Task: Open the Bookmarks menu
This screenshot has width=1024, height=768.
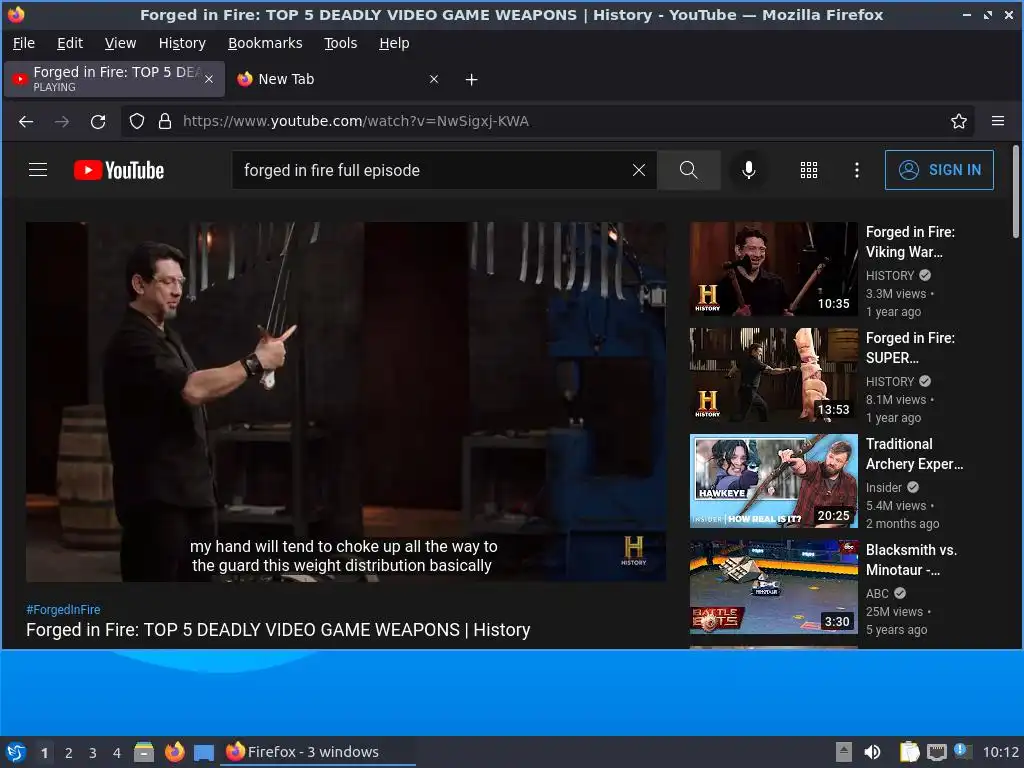Action: (x=264, y=43)
